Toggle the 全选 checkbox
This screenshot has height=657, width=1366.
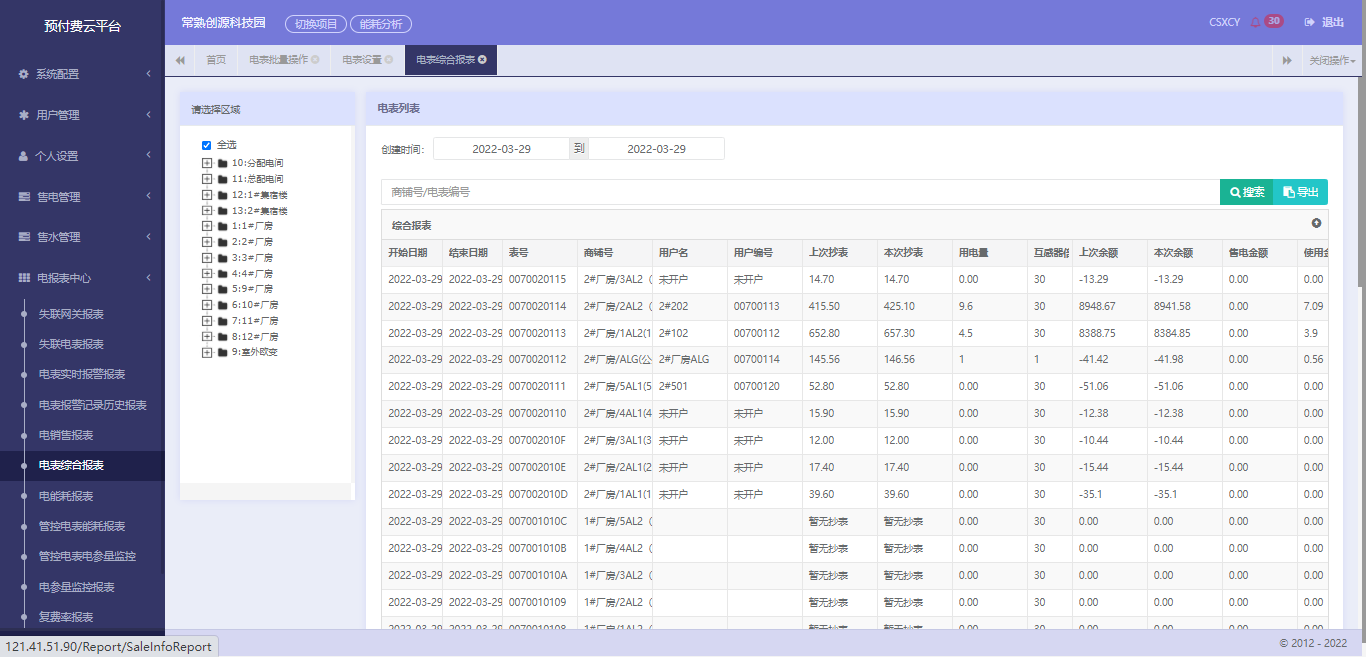click(x=207, y=145)
